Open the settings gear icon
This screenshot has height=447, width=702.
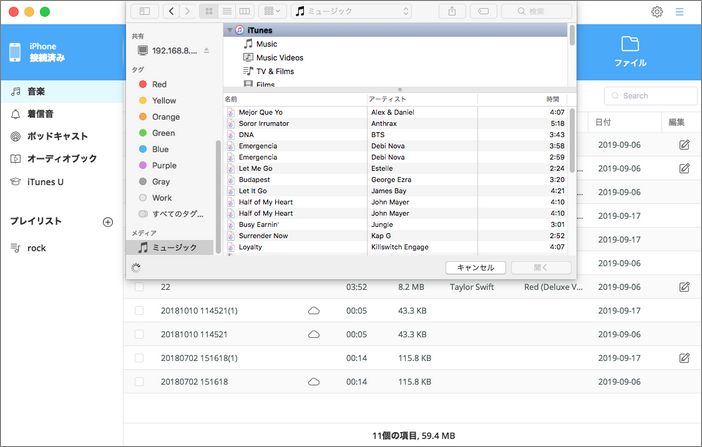[x=657, y=12]
